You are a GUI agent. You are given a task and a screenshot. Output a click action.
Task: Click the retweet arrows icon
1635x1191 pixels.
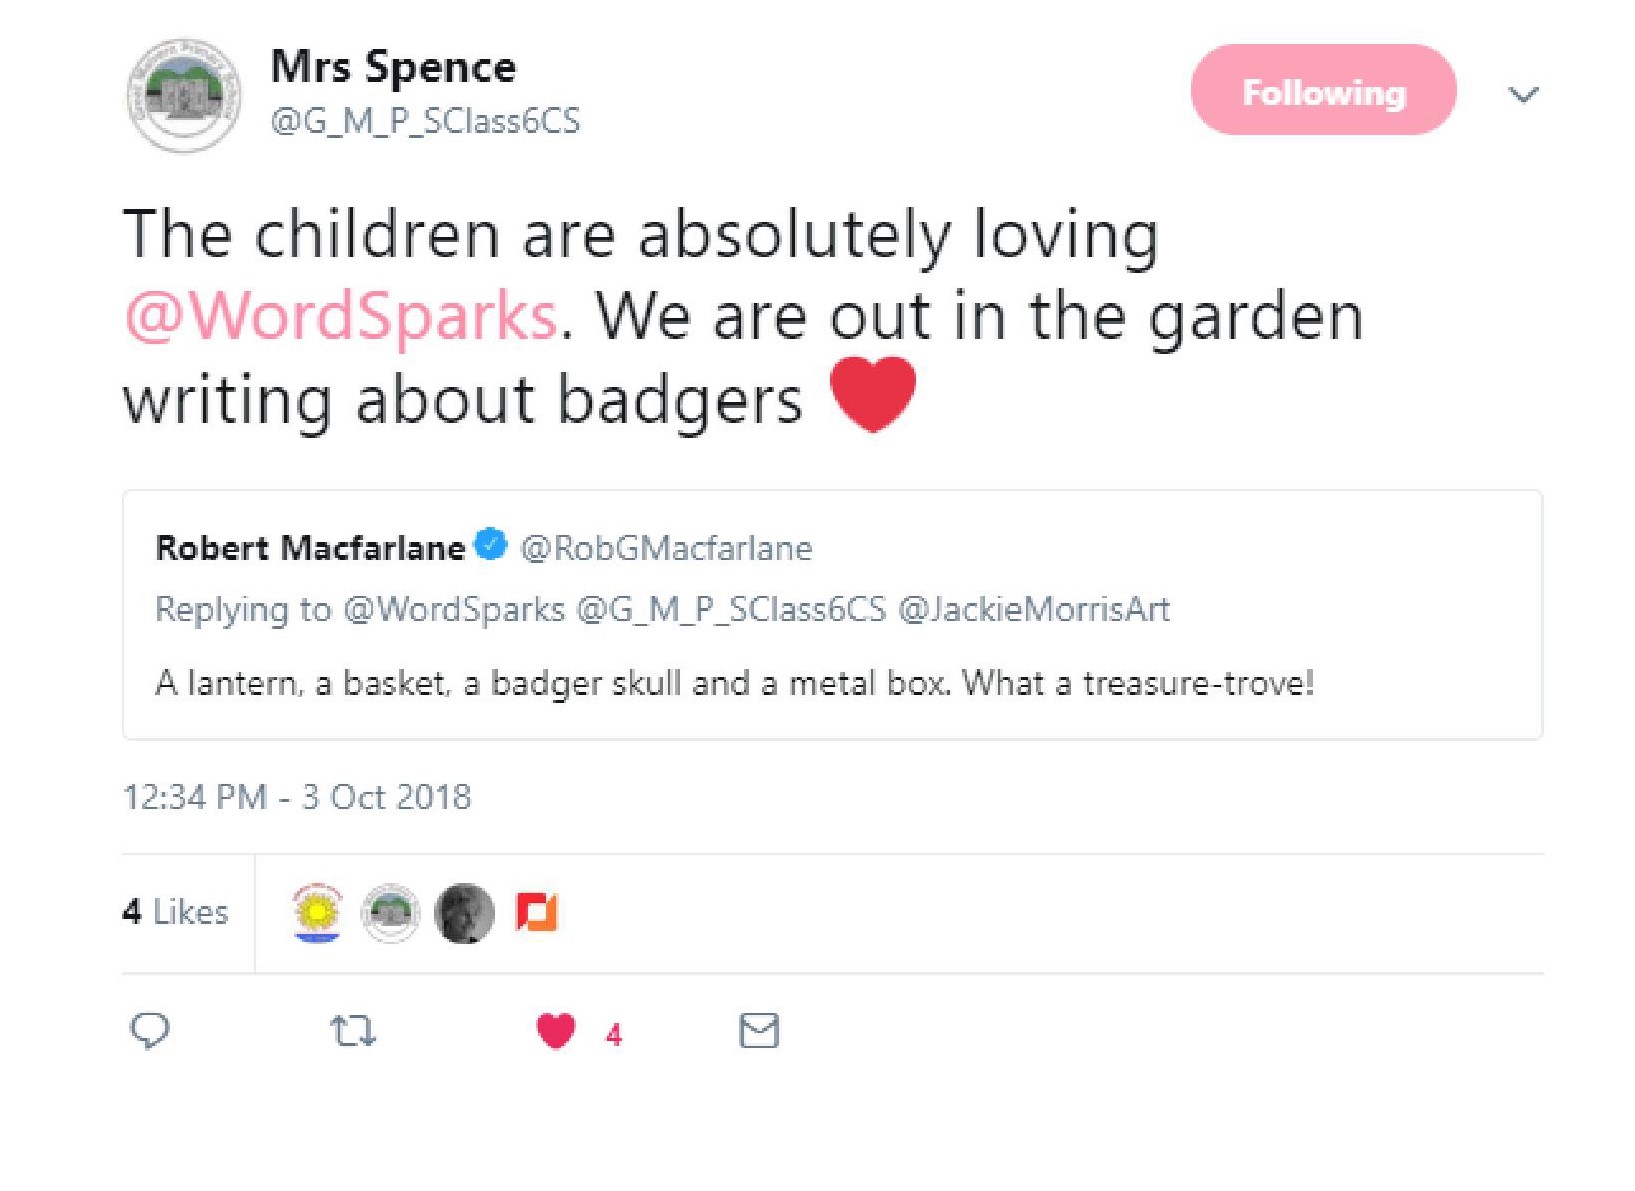[x=353, y=1030]
